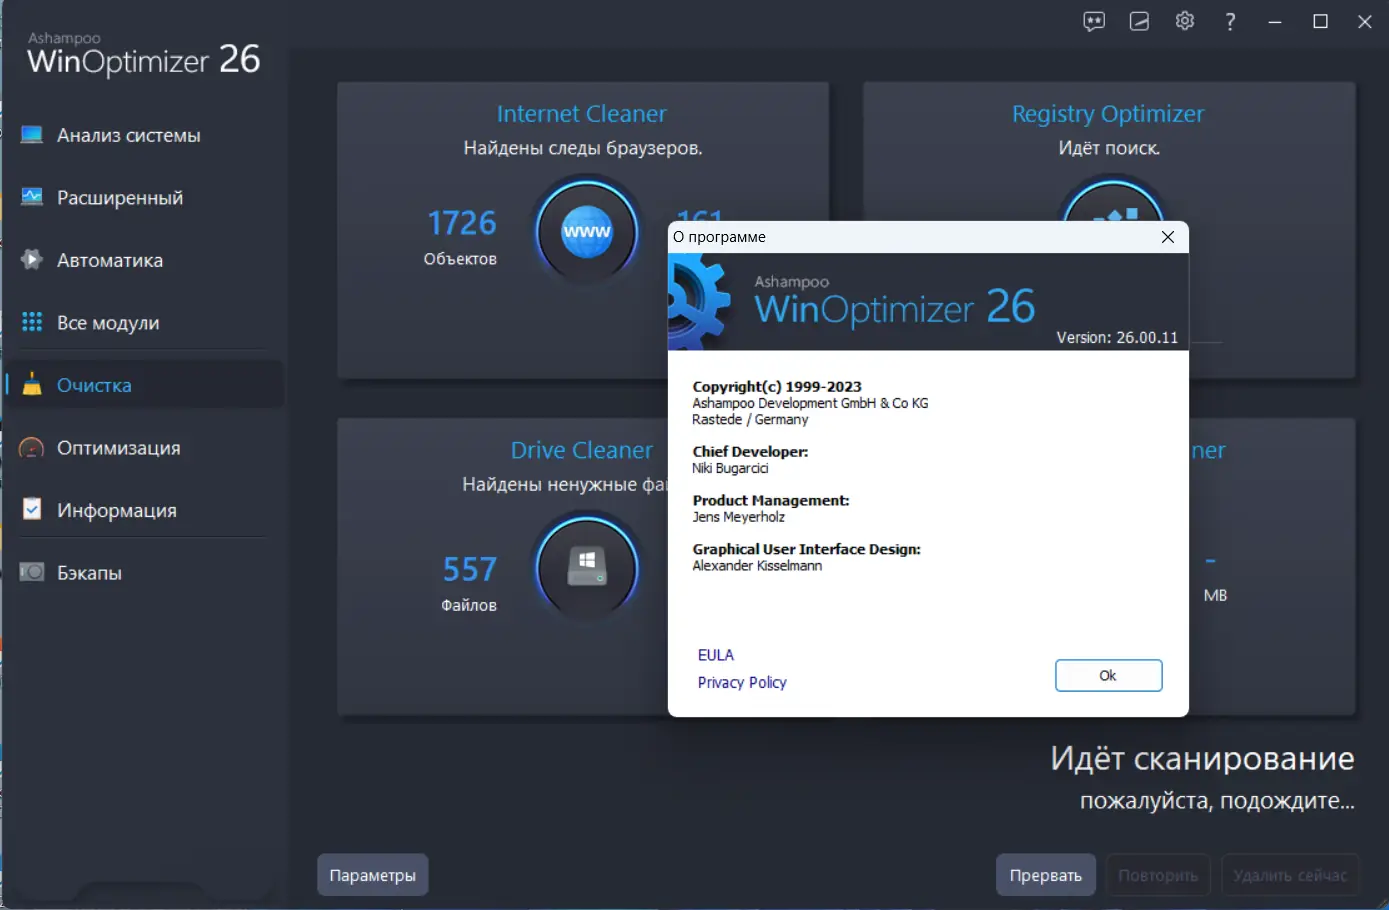The image size is (1389, 910).
Task: Click the Internet Cleaner www circle icon
Action: (x=586, y=230)
